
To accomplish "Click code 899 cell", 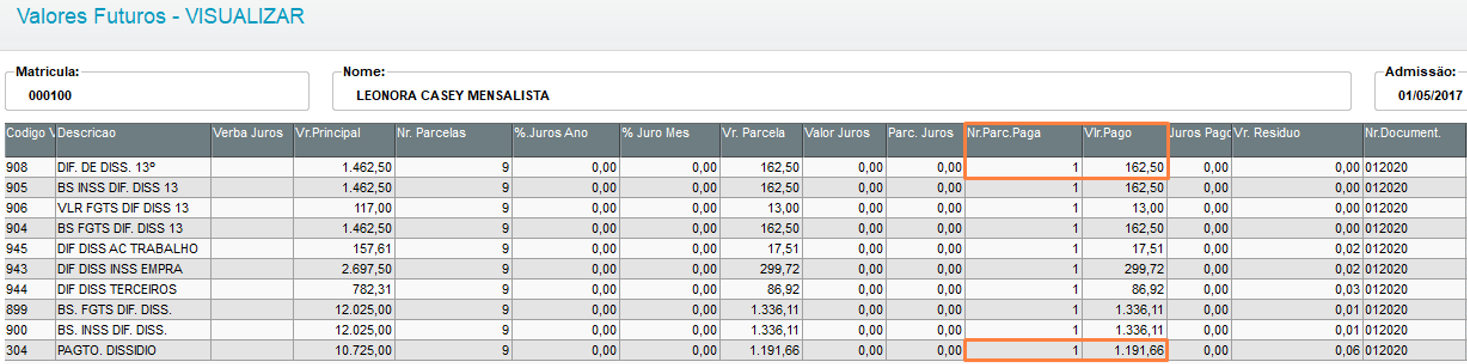I will 30,310.
